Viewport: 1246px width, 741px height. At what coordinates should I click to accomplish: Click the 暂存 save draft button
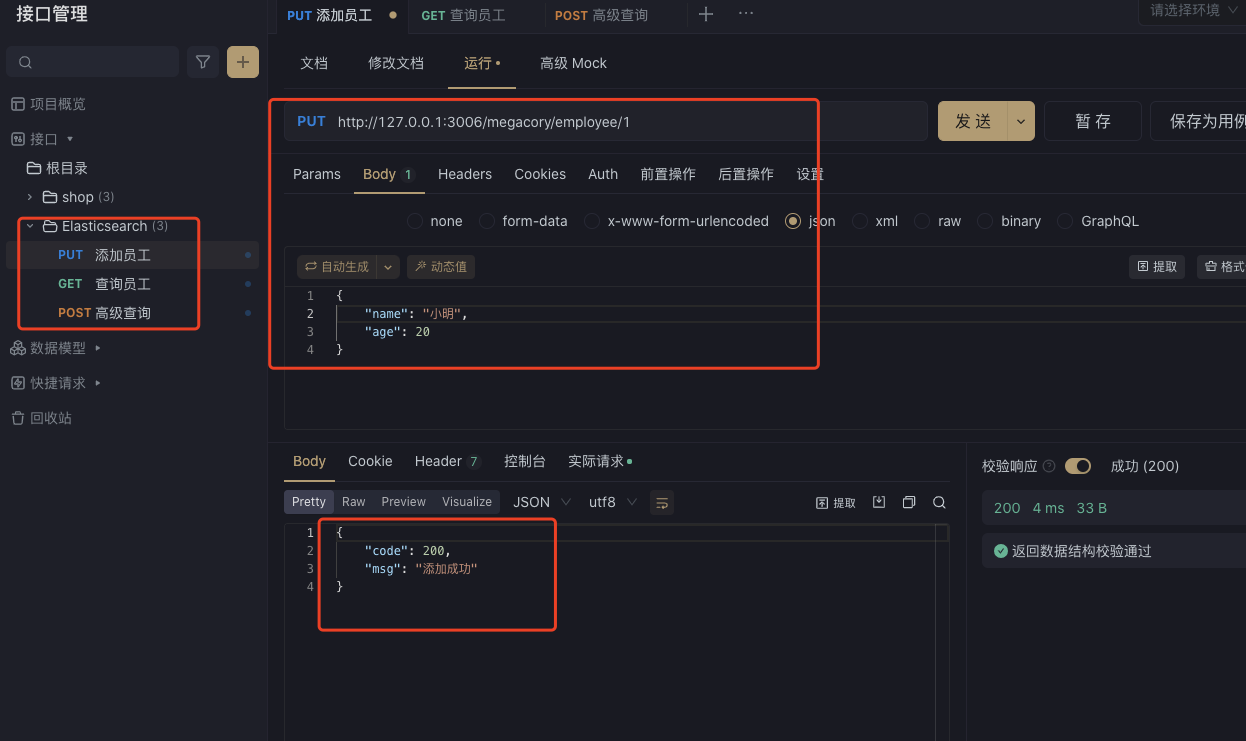pyautogui.click(x=1092, y=120)
